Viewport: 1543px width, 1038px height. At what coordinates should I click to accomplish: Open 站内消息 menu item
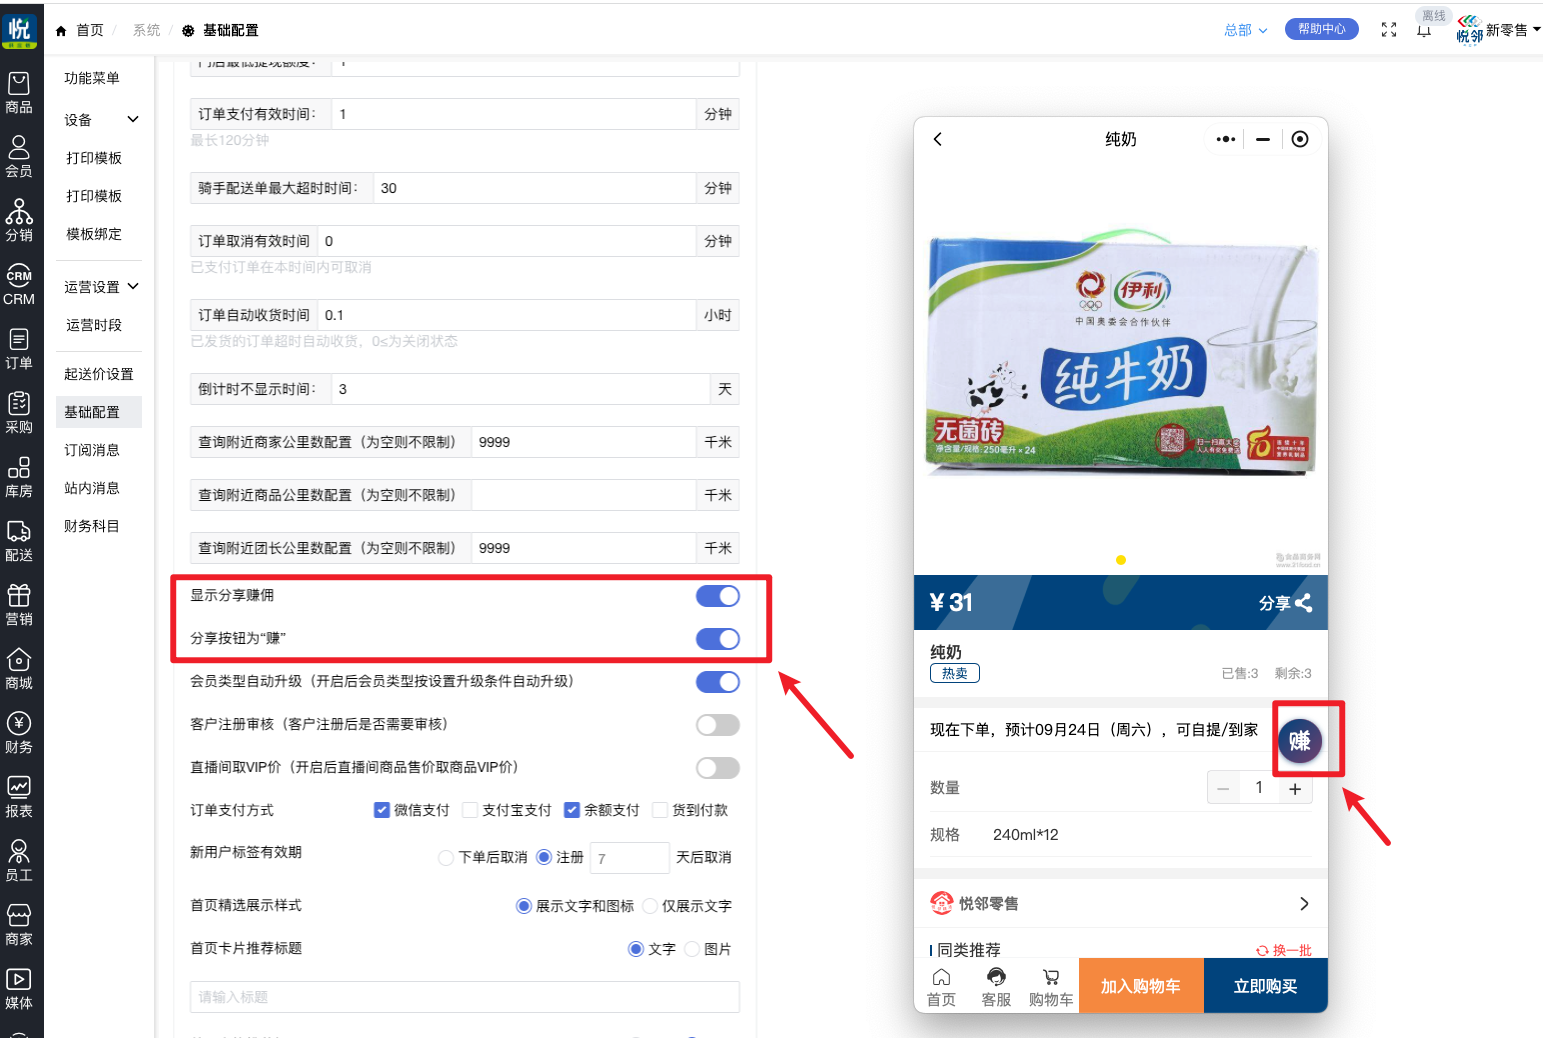click(92, 488)
